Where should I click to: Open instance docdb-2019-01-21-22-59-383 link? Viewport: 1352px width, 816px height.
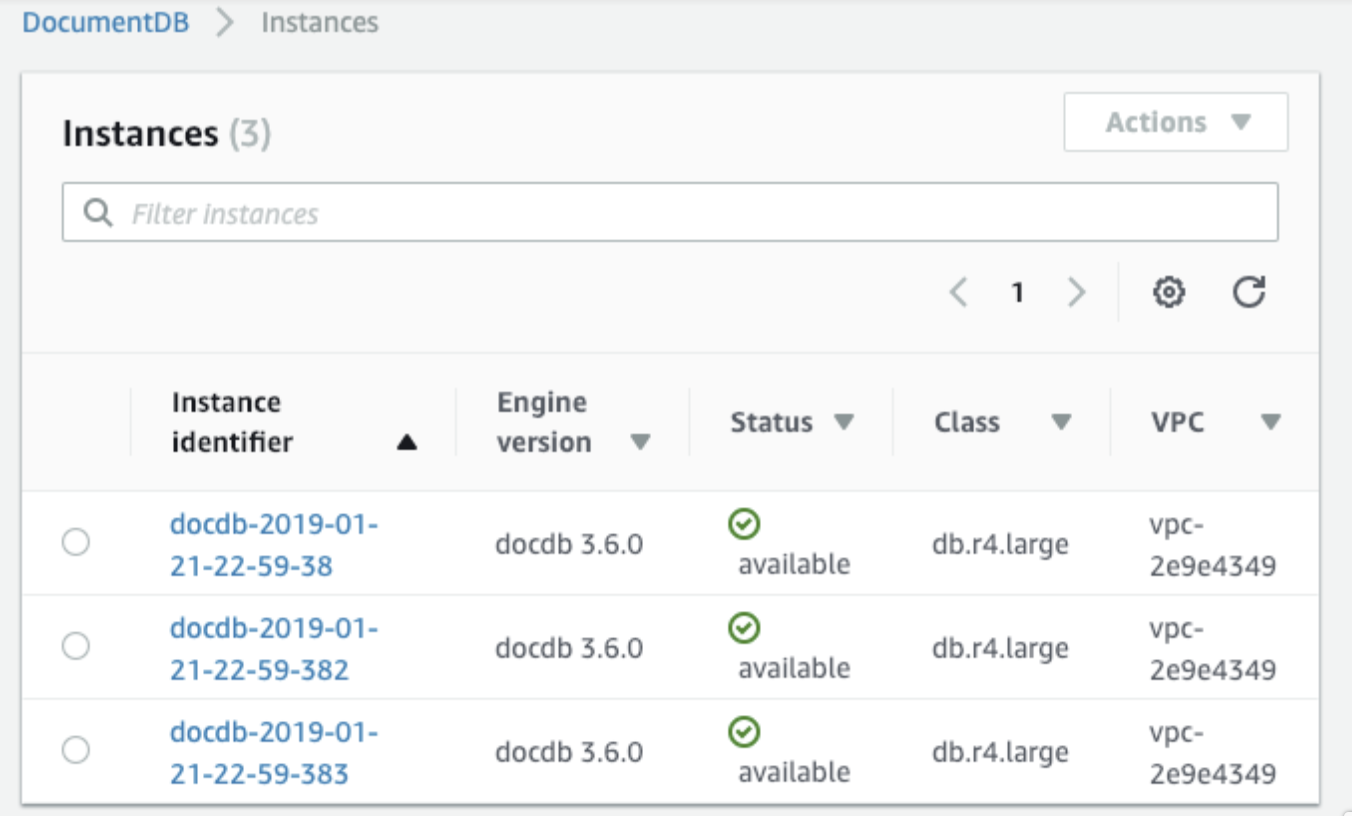pyautogui.click(x=274, y=752)
